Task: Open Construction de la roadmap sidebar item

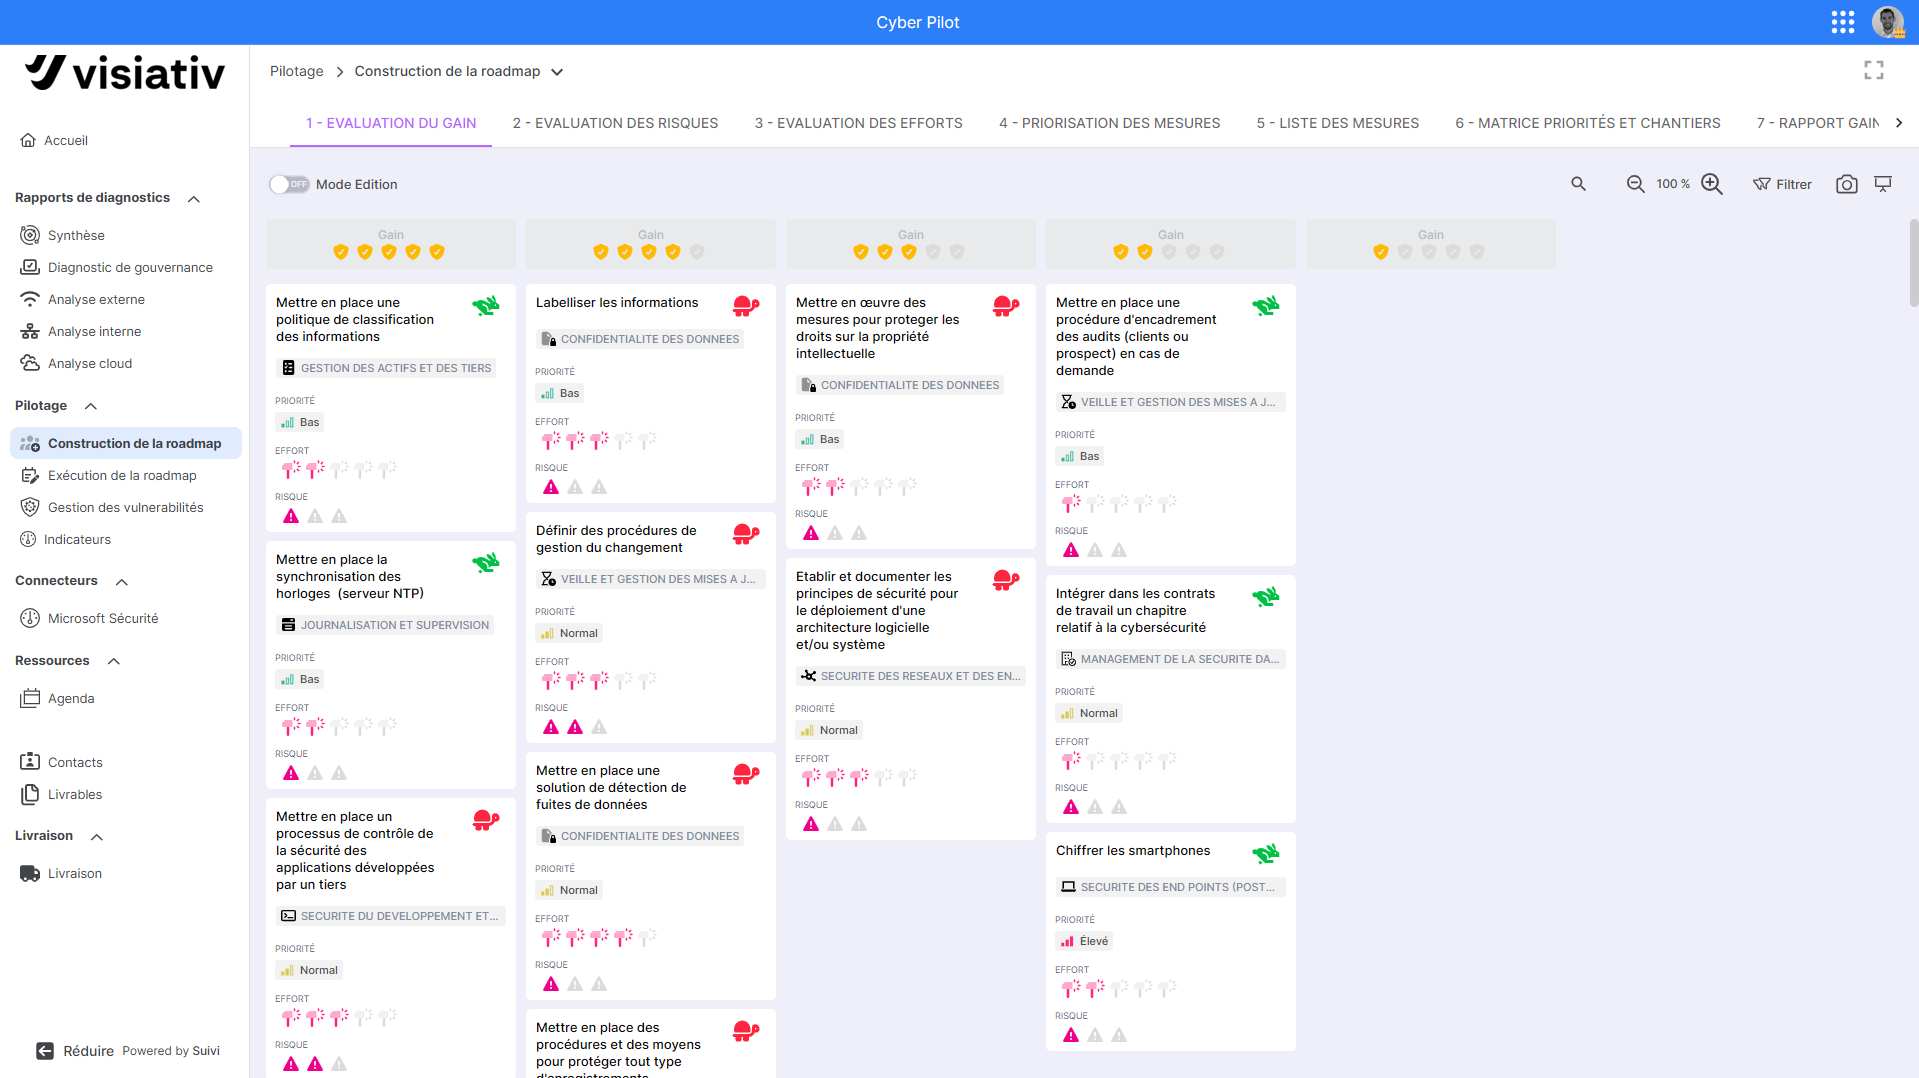Action: tap(126, 443)
